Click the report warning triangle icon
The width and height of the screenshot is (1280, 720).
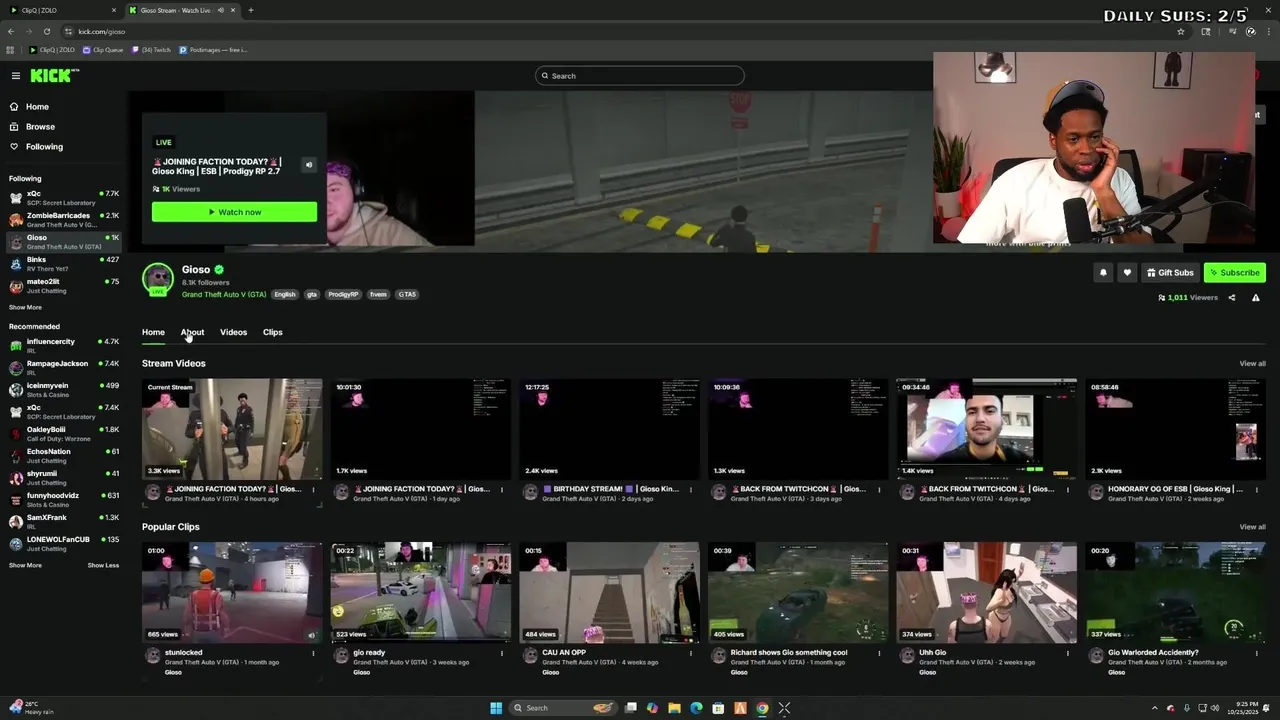pos(1256,297)
